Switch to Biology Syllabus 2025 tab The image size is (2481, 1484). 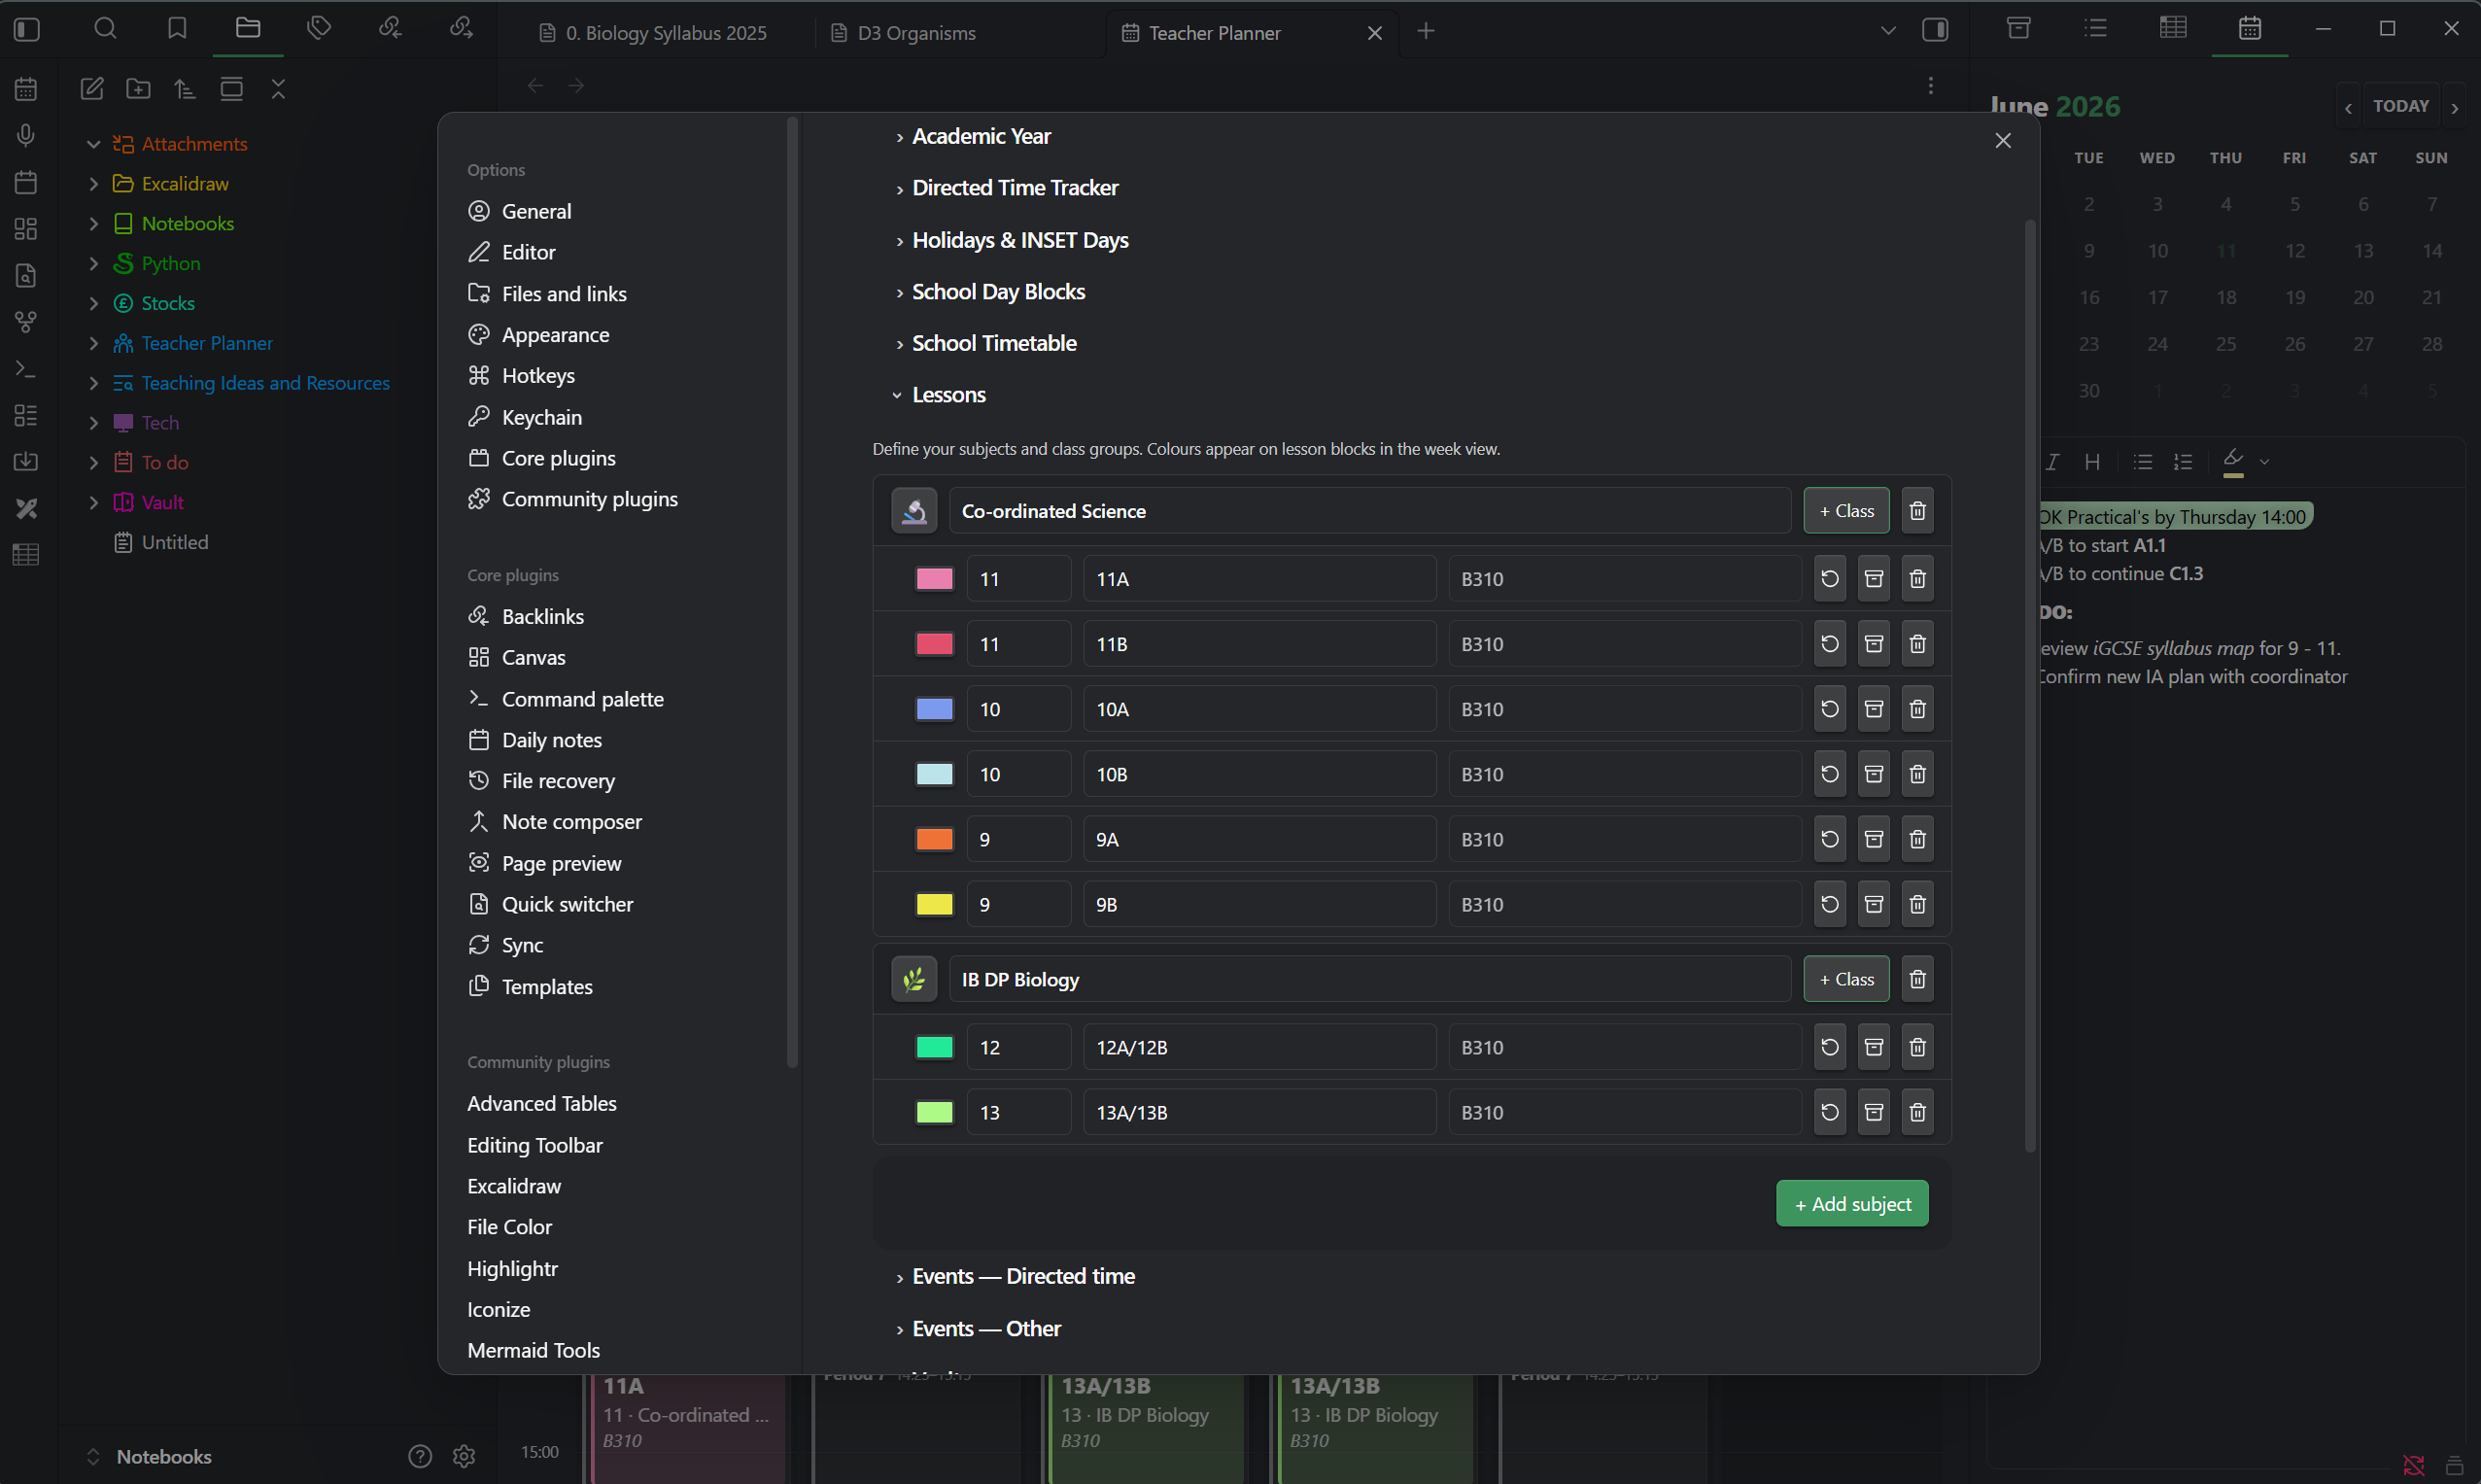[666, 33]
